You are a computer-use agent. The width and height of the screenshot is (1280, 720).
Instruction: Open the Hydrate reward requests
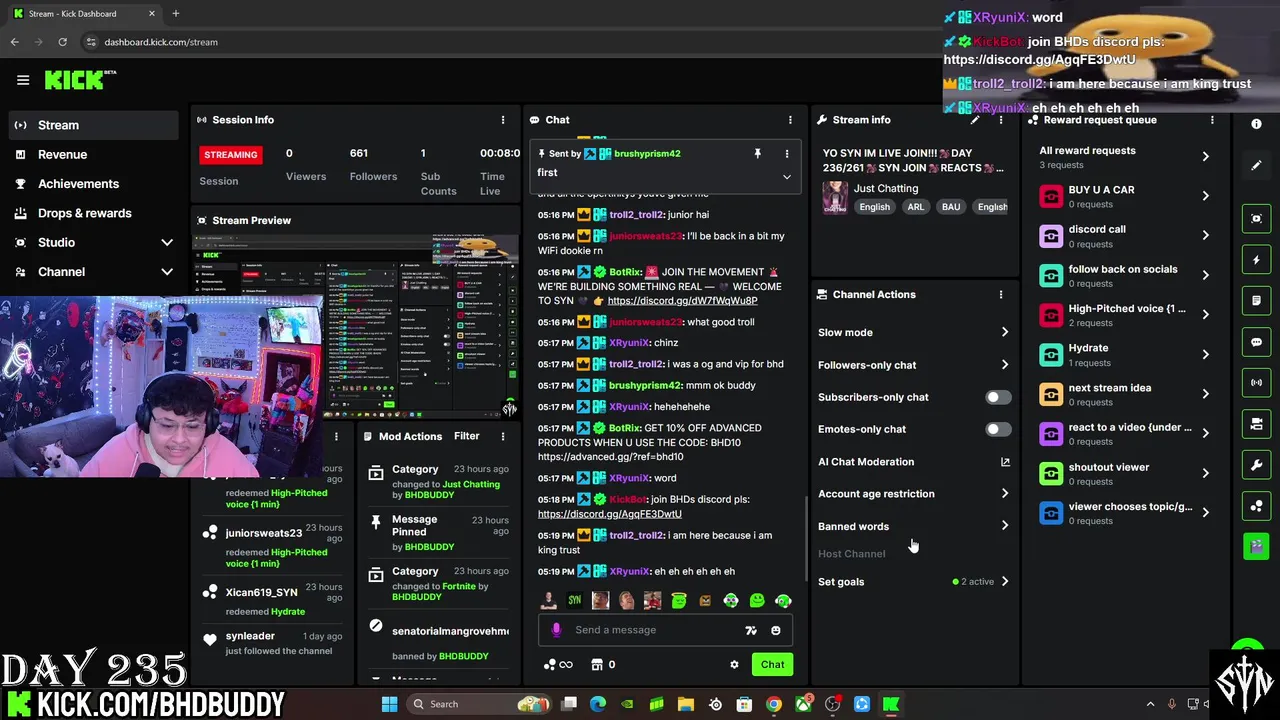[x=1126, y=355]
